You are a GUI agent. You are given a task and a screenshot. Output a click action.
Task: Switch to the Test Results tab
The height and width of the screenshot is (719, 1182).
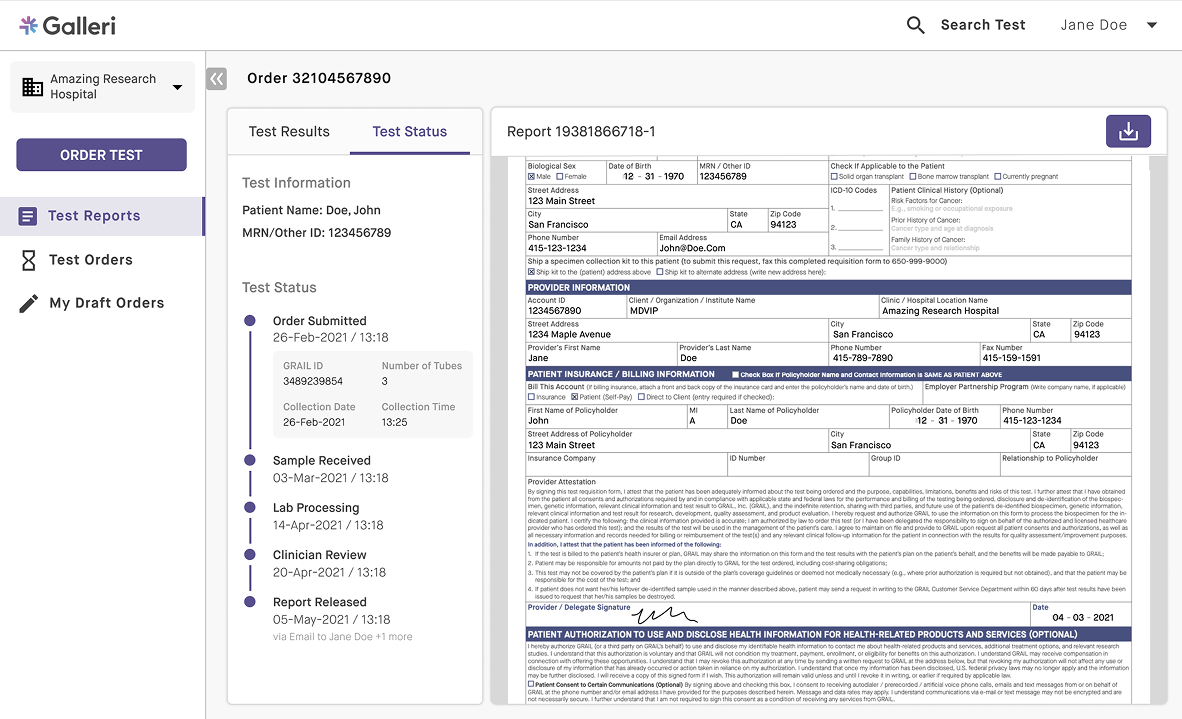289,132
